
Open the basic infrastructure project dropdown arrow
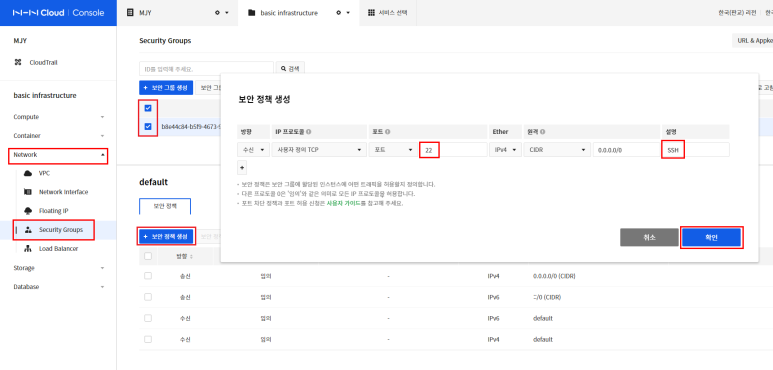(348, 13)
